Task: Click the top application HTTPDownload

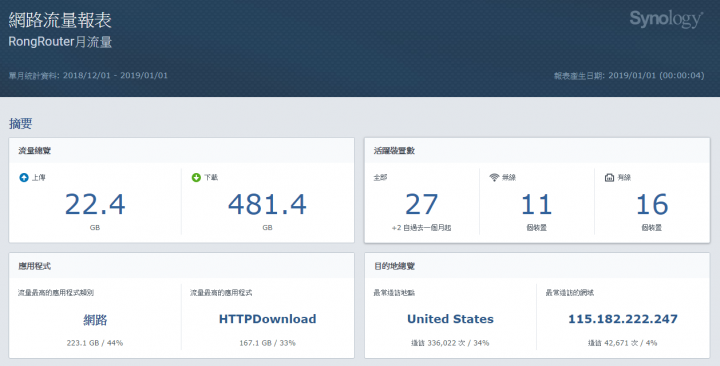Action: point(267,319)
